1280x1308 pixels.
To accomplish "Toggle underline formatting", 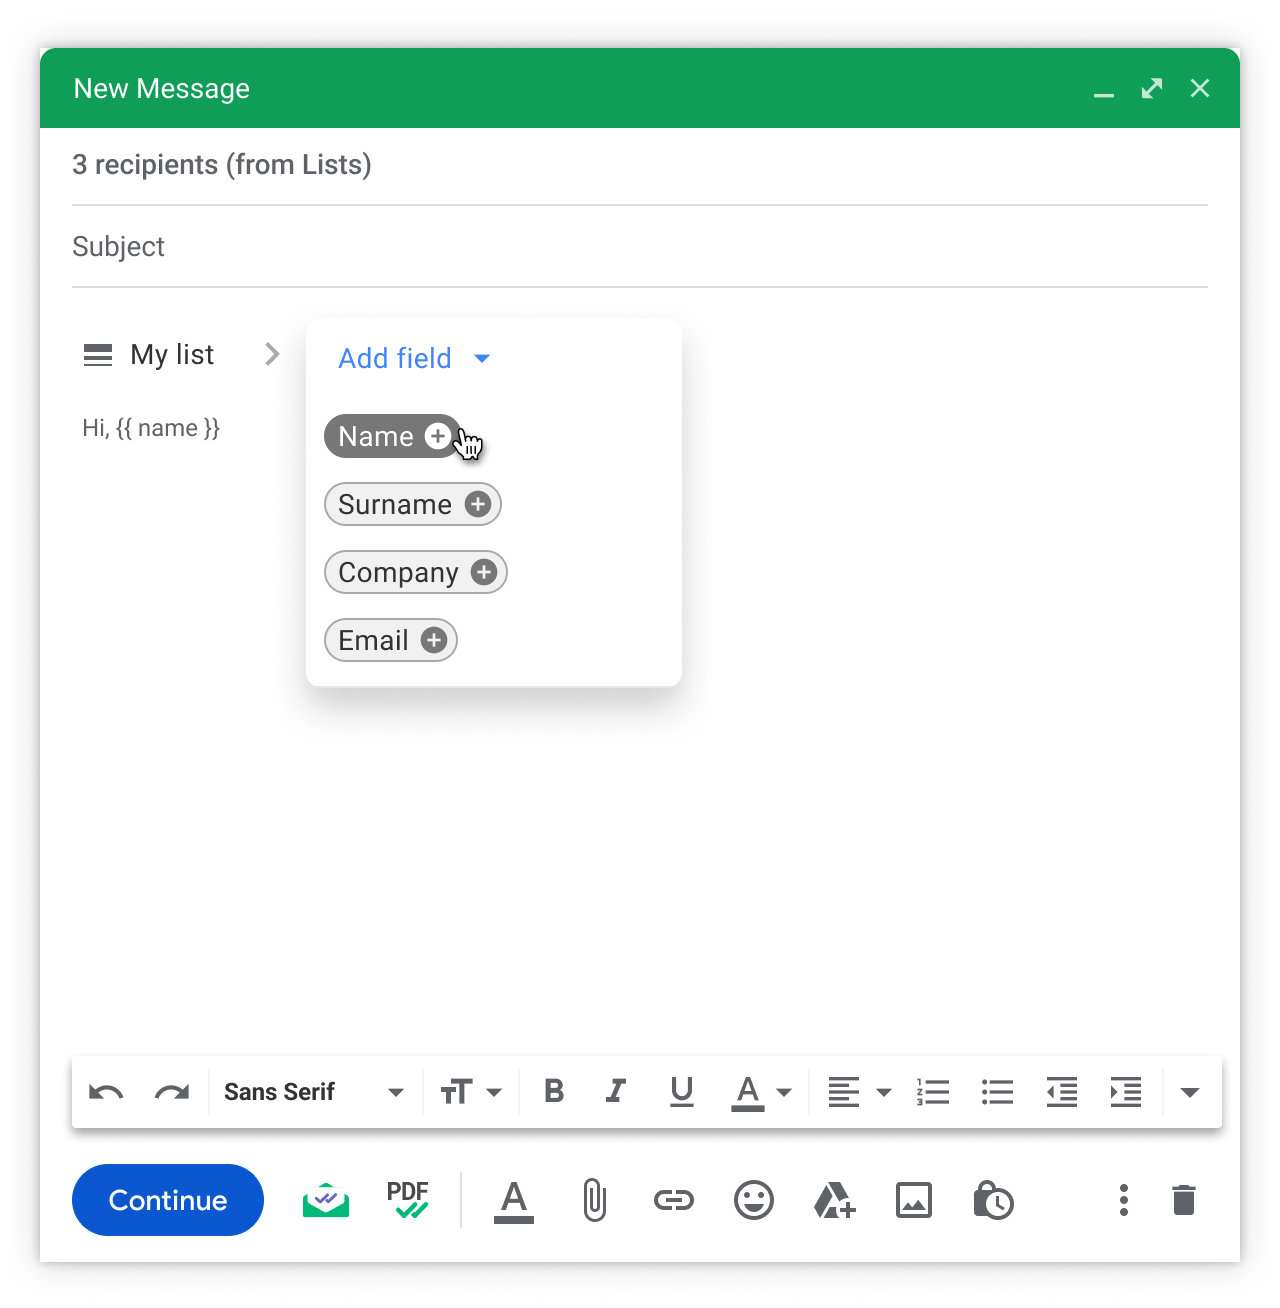I will [x=682, y=1092].
